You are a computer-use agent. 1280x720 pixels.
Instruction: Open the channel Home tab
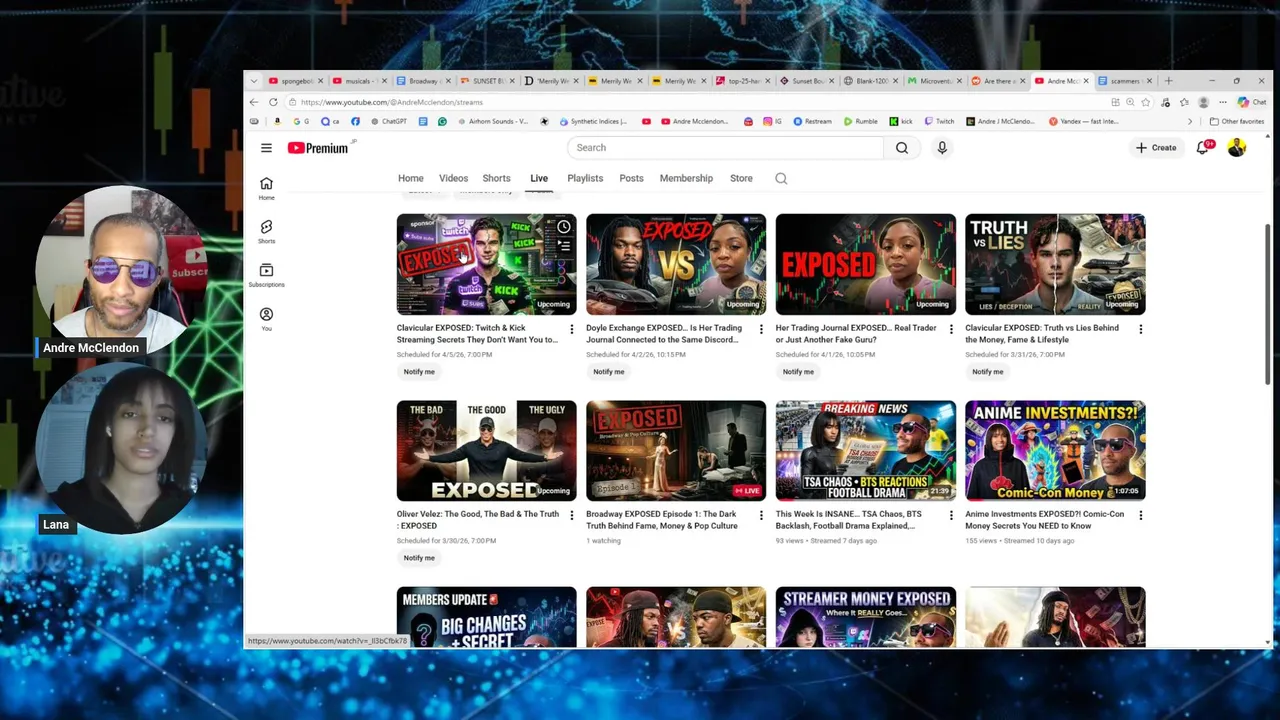click(411, 178)
